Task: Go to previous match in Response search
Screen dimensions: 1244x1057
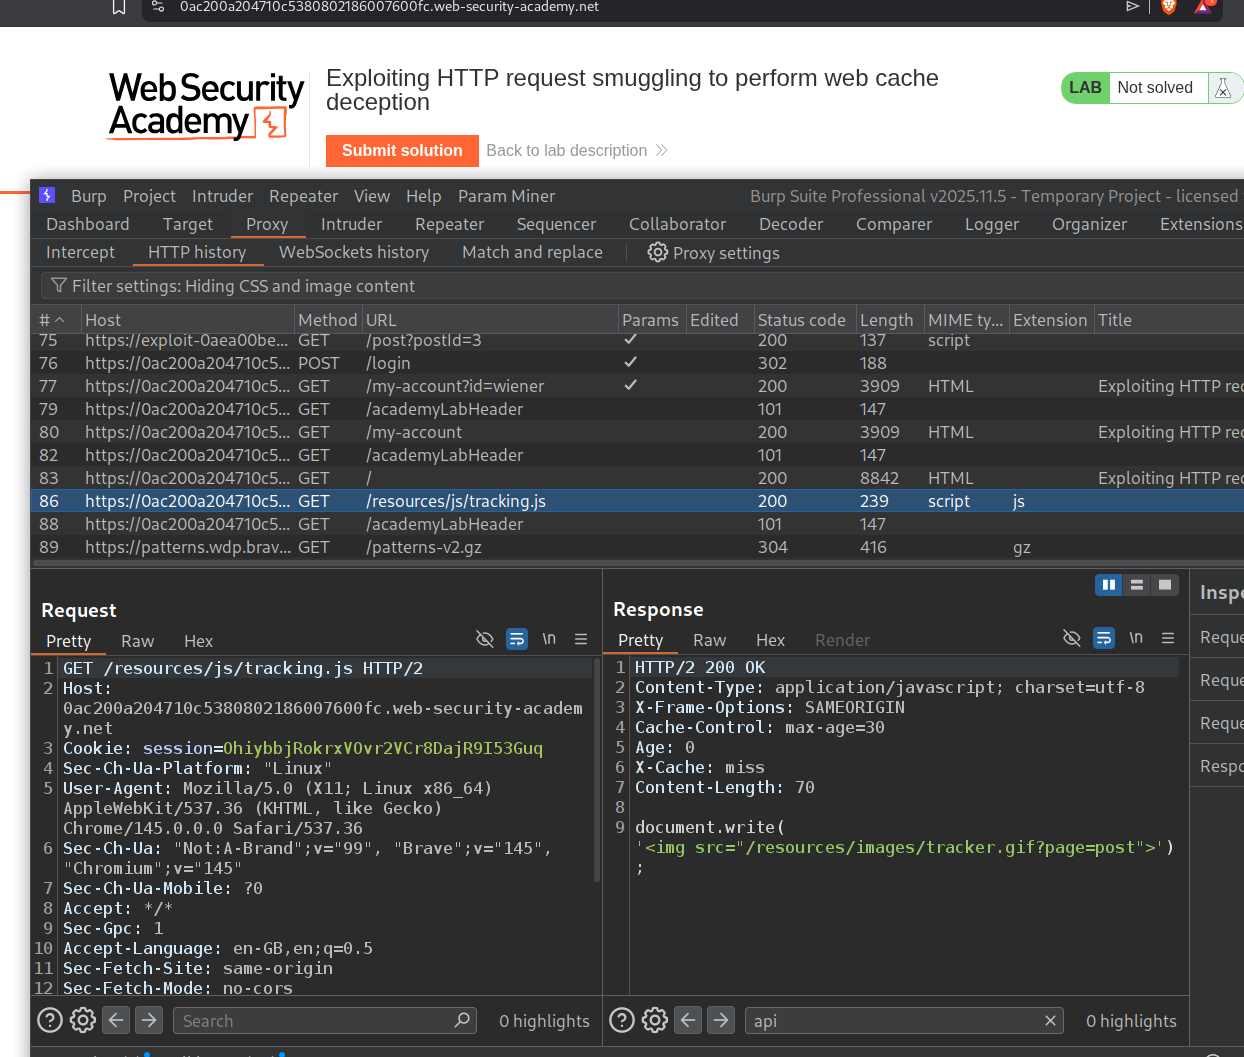Action: (688, 1020)
